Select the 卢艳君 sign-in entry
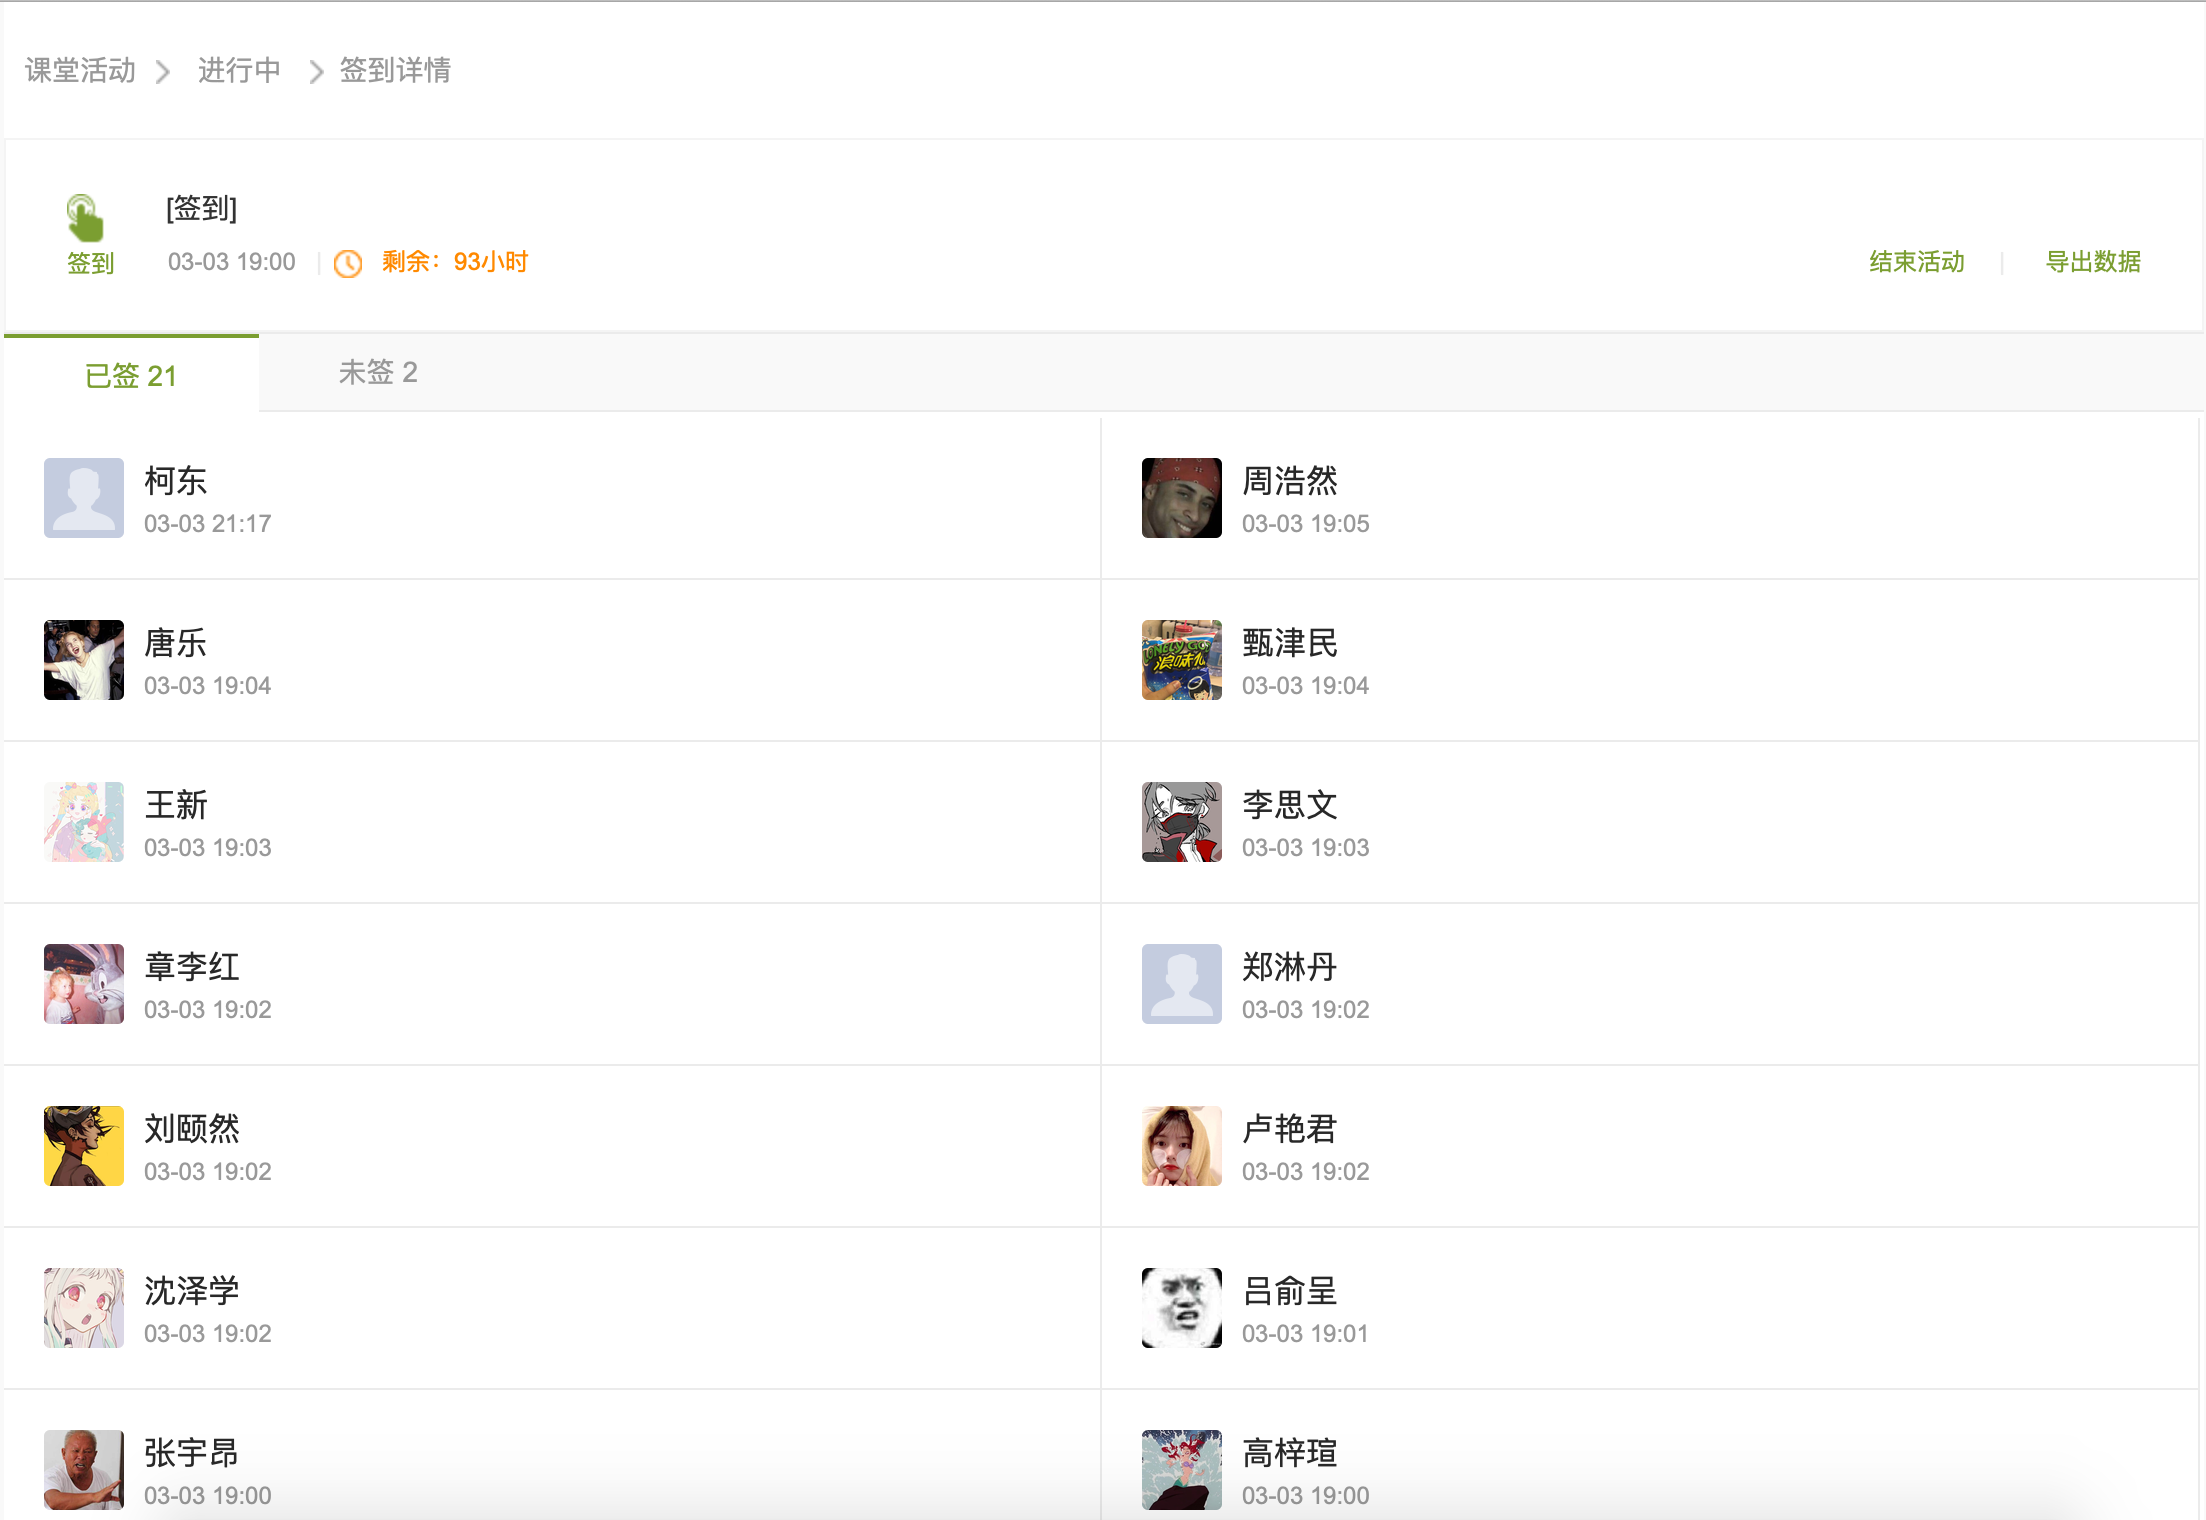 (x=1650, y=1146)
